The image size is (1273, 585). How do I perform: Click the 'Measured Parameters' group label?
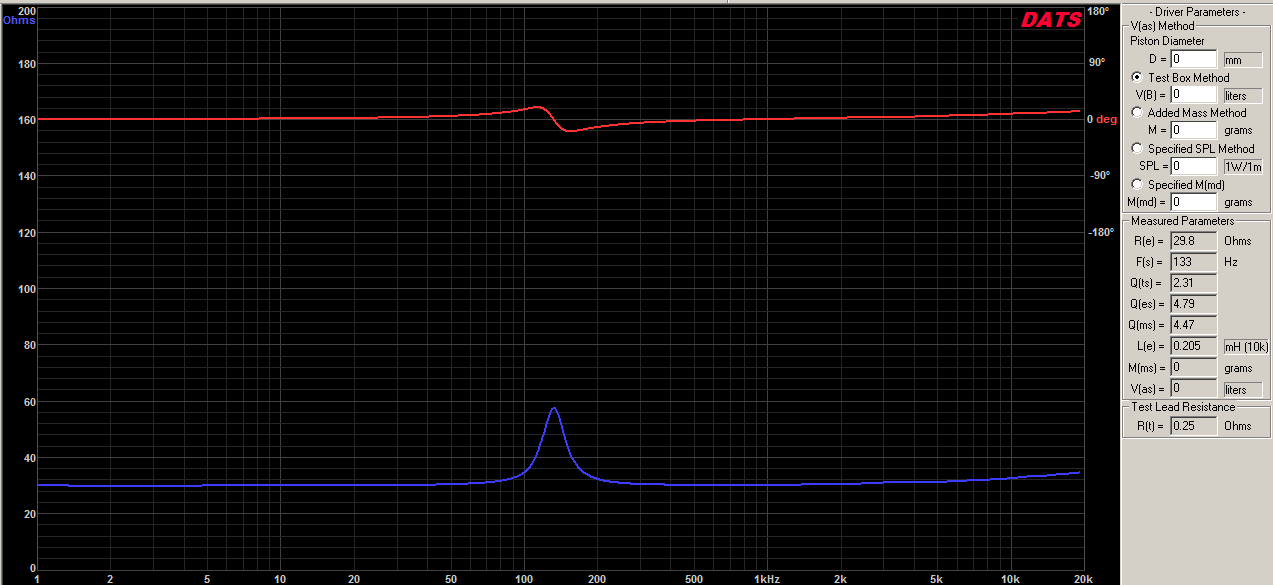tap(1182, 221)
